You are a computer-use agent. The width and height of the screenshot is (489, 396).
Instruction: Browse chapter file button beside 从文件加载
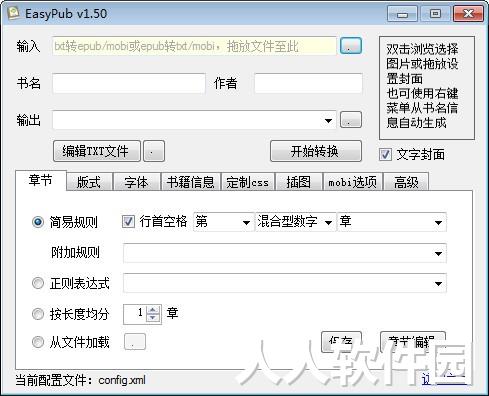(135, 342)
